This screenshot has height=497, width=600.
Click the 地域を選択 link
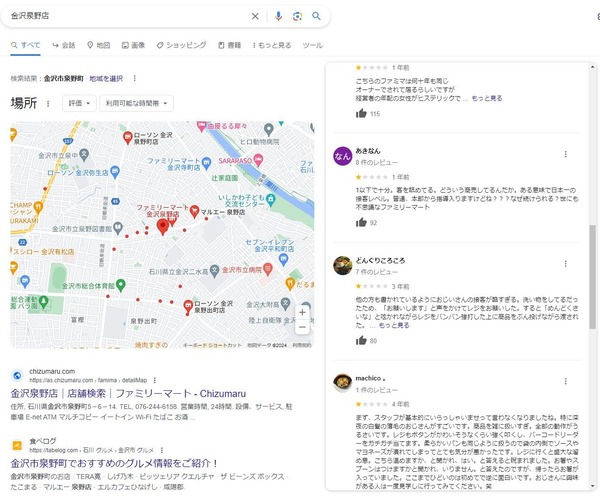(106, 78)
